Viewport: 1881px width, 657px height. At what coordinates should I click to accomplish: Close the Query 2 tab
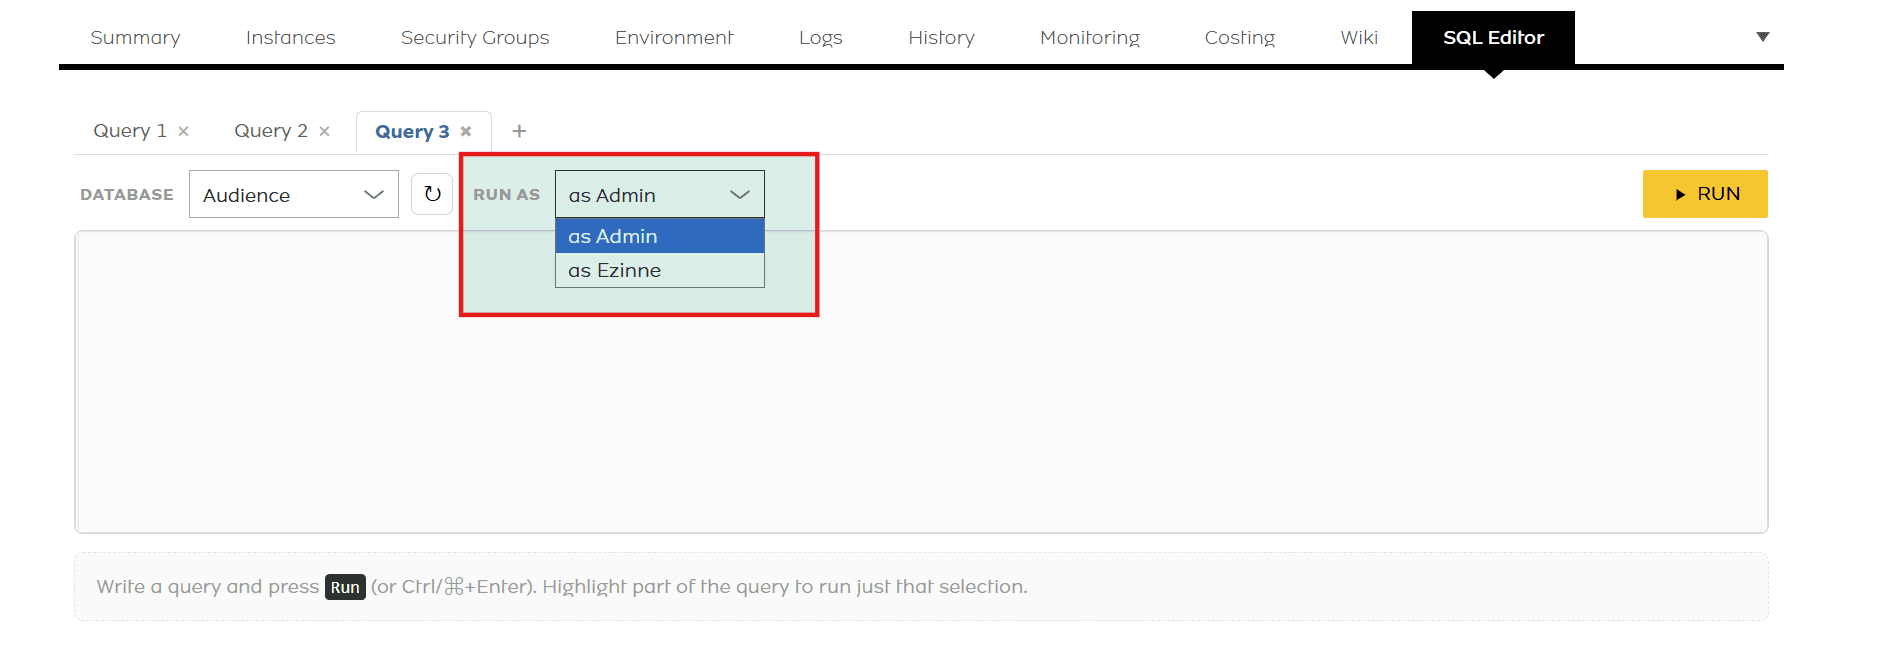click(324, 131)
